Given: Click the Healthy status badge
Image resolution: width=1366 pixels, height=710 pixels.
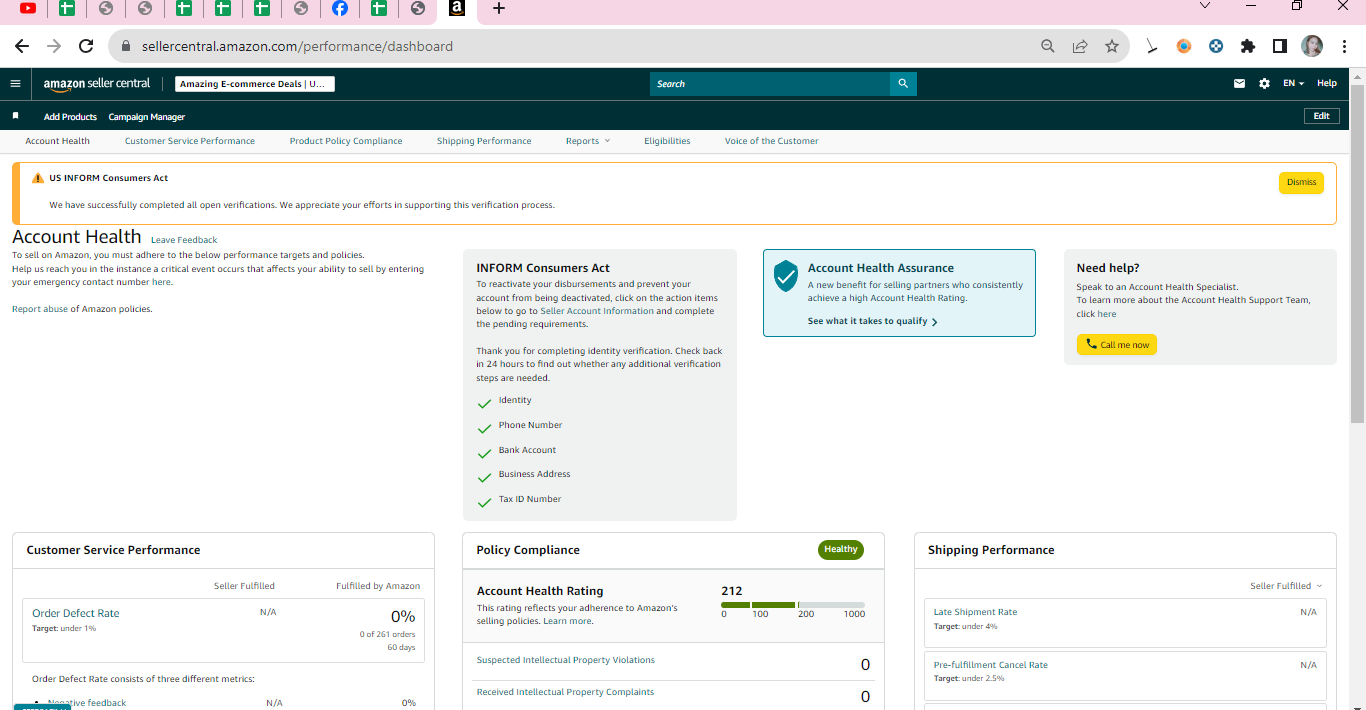Looking at the screenshot, I should 841,549.
